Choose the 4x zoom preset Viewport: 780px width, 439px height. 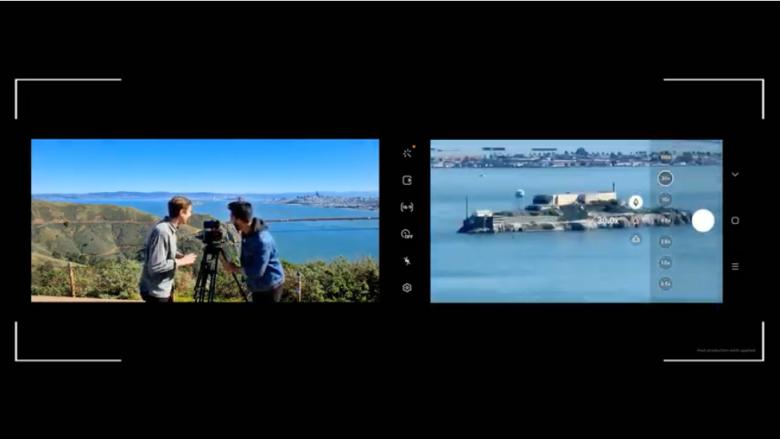pyautogui.click(x=666, y=221)
